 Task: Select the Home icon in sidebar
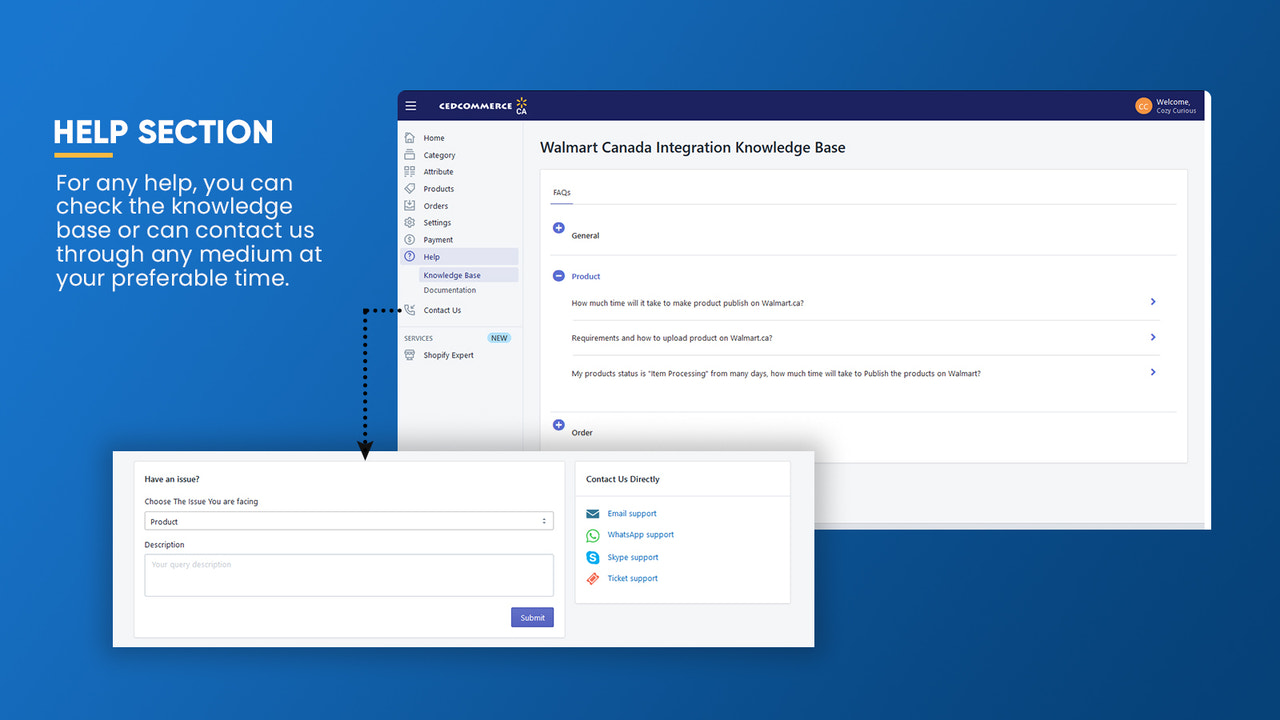tap(411, 137)
